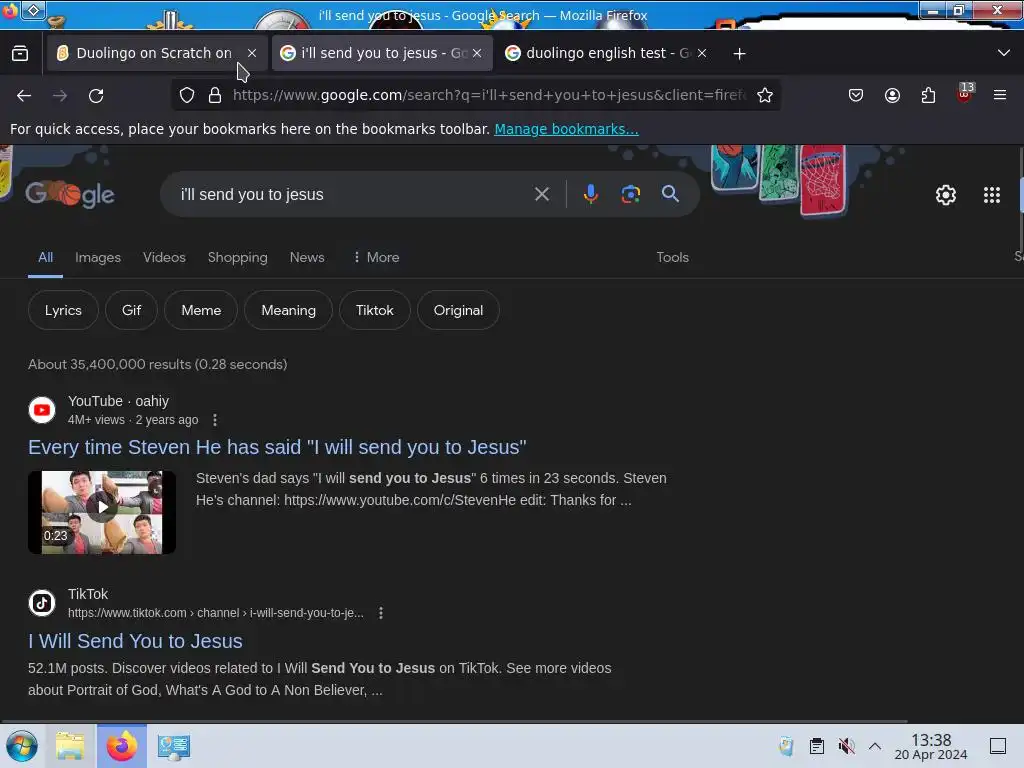The width and height of the screenshot is (1024, 768).
Task: Unmute audio from the tray speaker icon
Action: point(846,746)
